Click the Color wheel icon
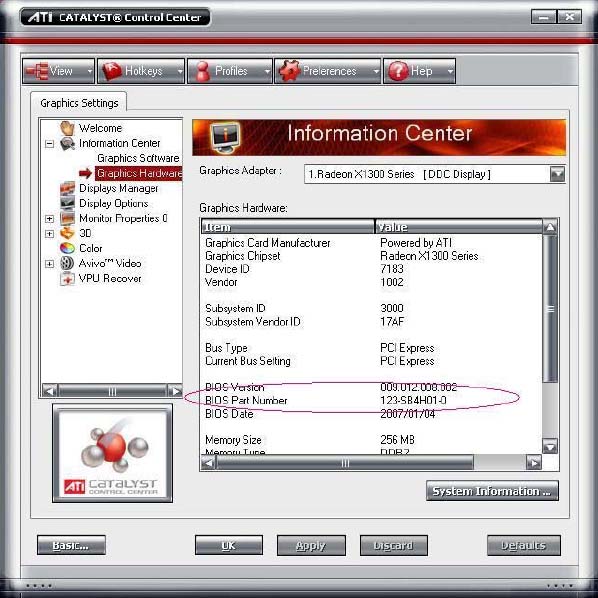The image size is (598, 598). pyautogui.click(x=67, y=248)
